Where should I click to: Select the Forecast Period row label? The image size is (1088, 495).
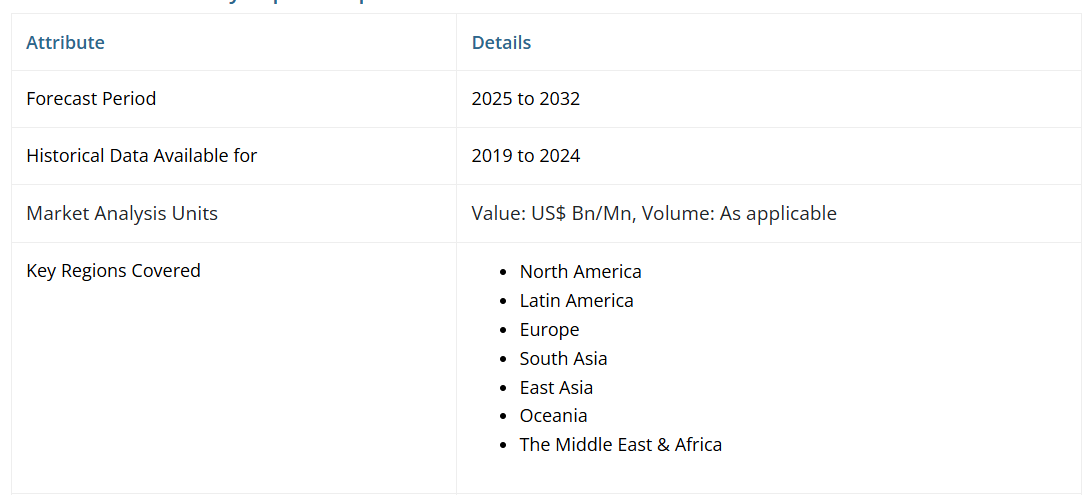[x=91, y=99]
